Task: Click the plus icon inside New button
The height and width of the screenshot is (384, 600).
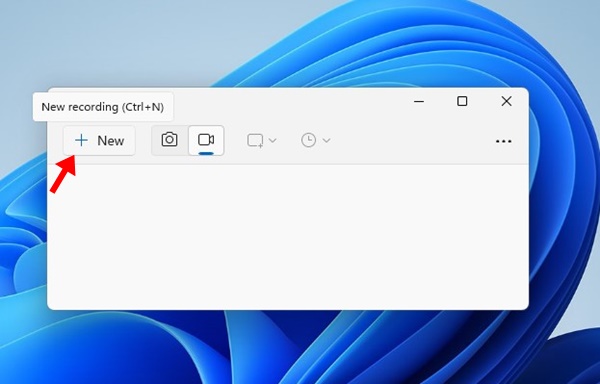Action: click(x=81, y=140)
